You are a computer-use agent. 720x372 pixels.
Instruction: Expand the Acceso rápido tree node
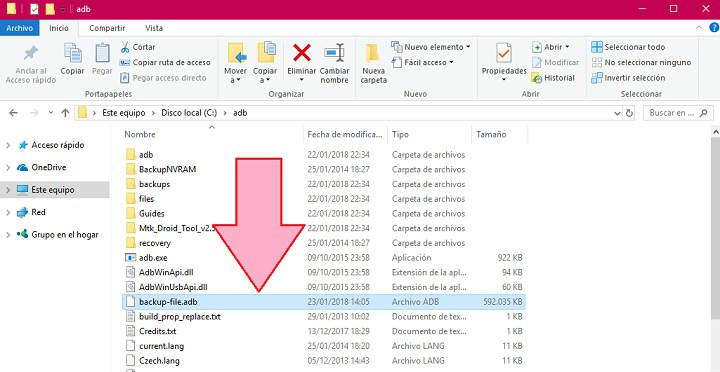[x=8, y=146]
